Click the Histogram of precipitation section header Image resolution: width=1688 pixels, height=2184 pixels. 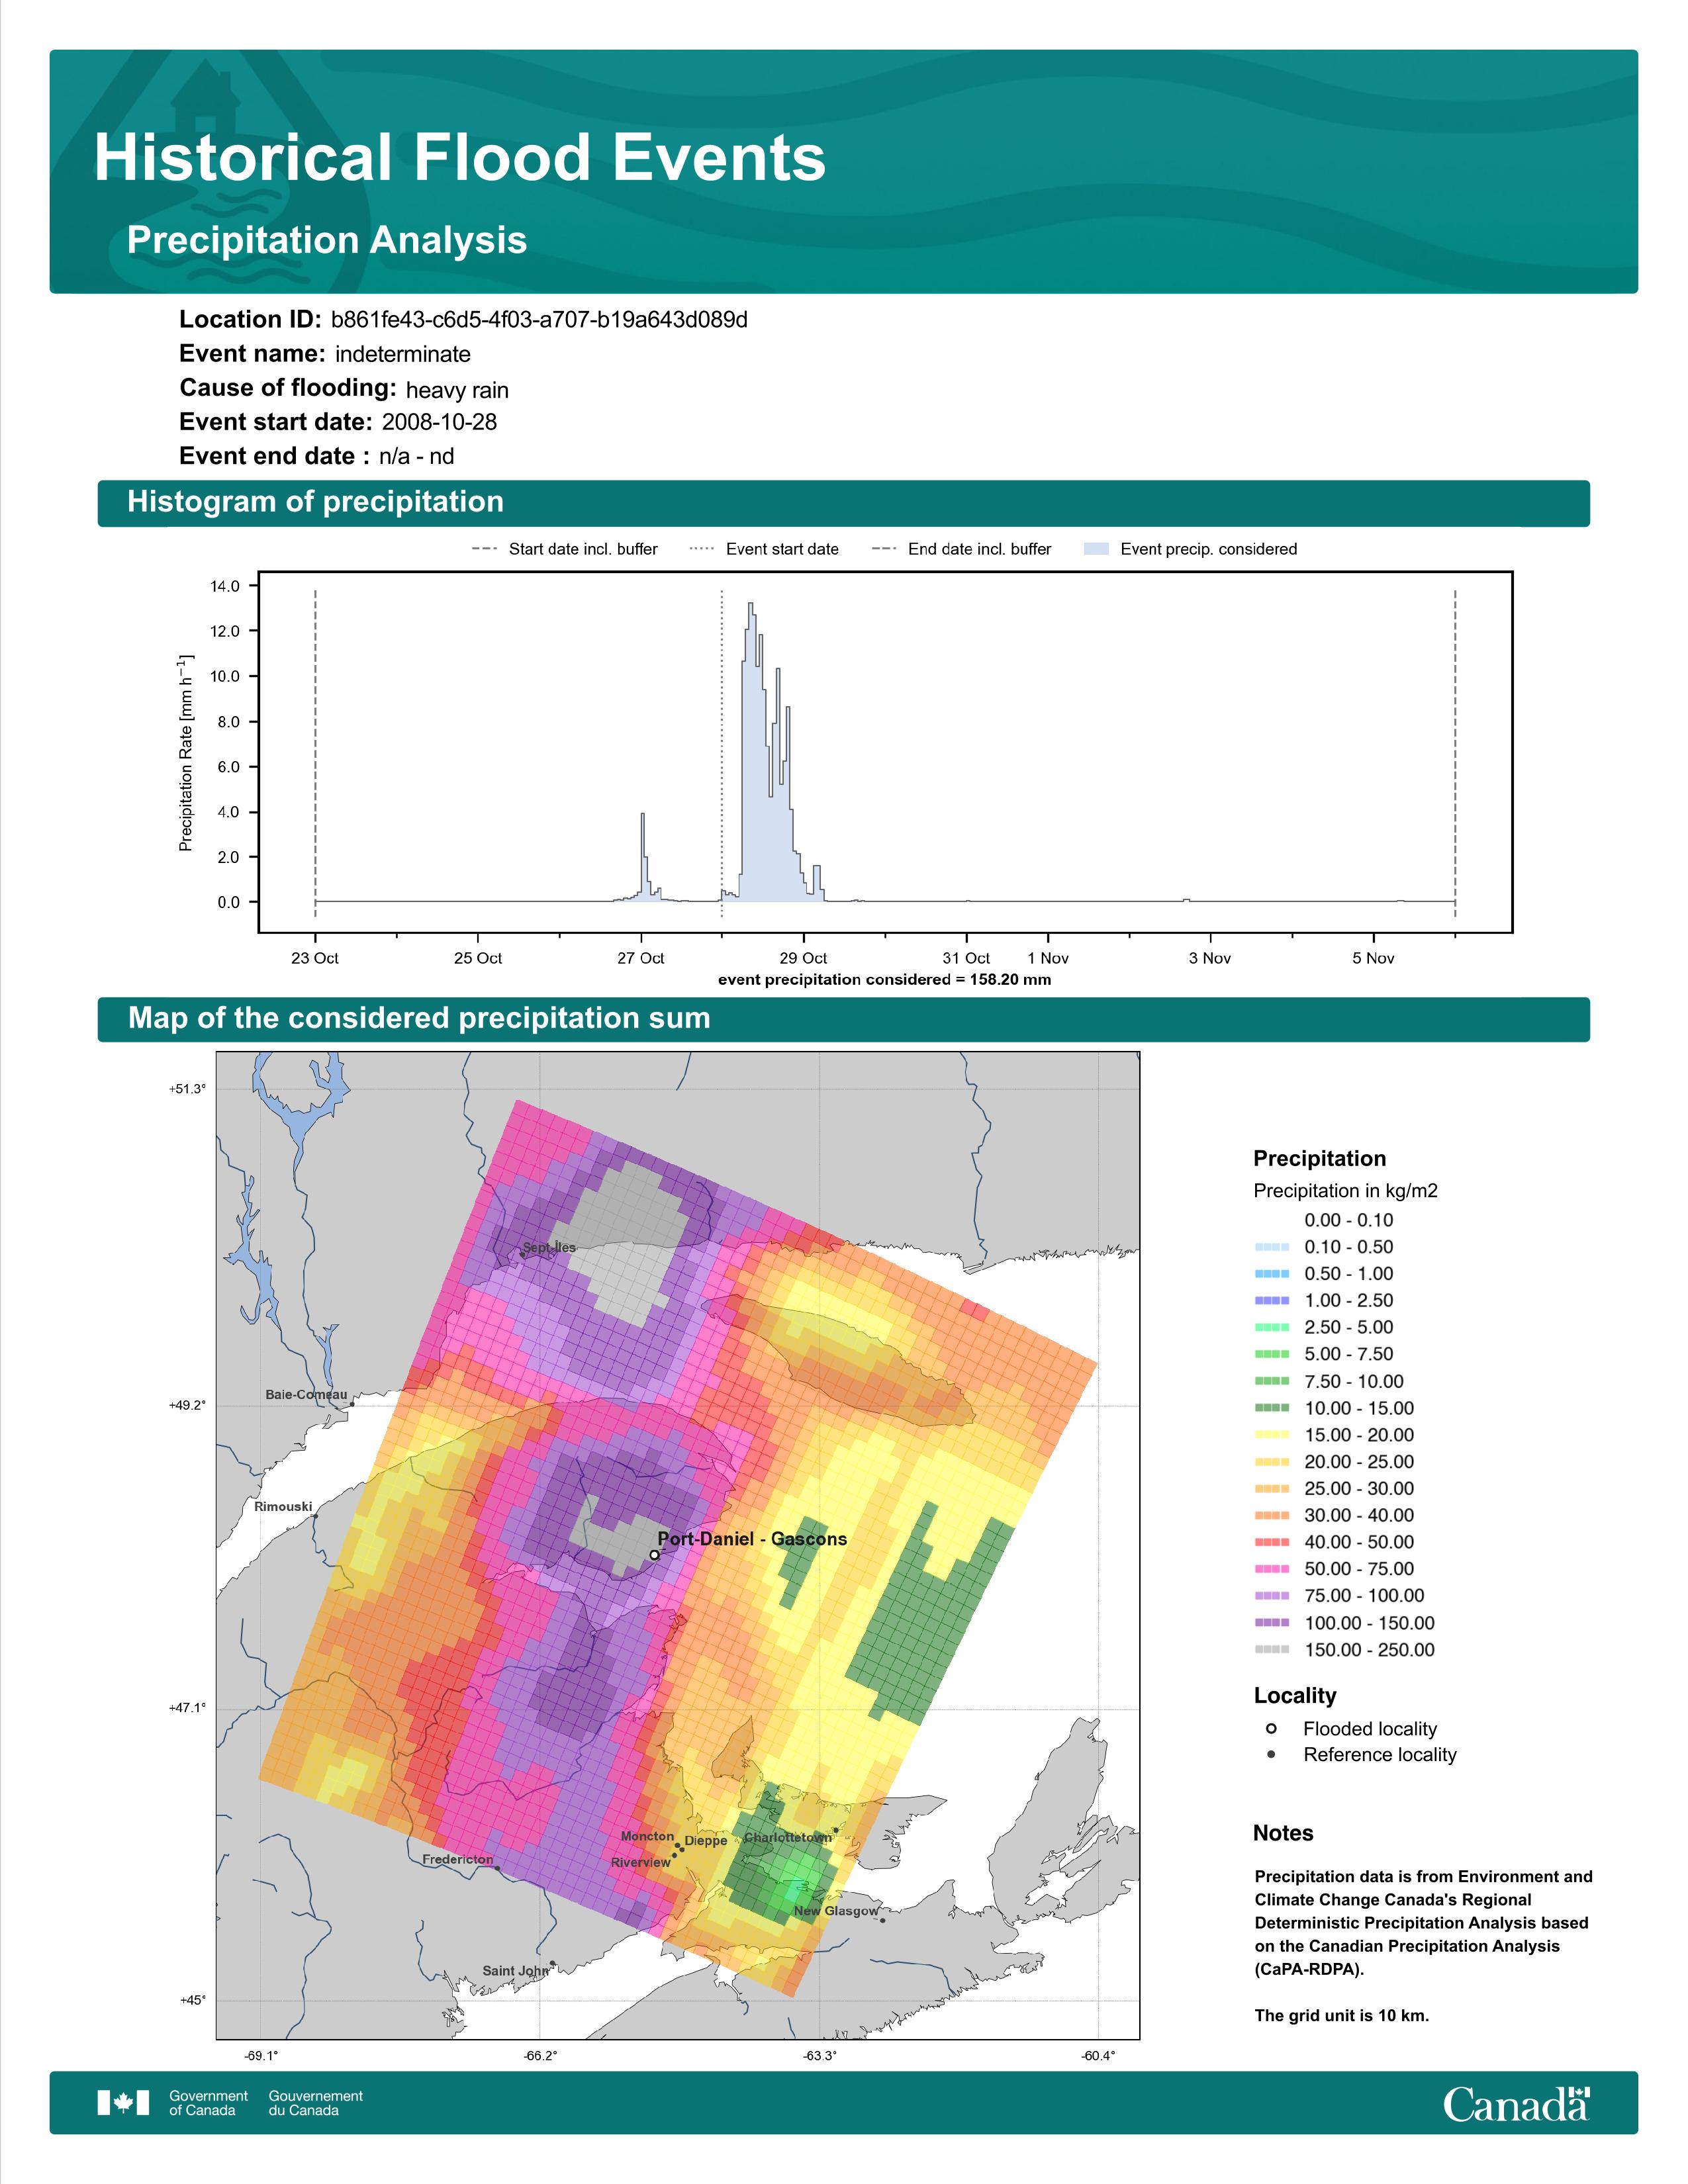tap(843, 502)
